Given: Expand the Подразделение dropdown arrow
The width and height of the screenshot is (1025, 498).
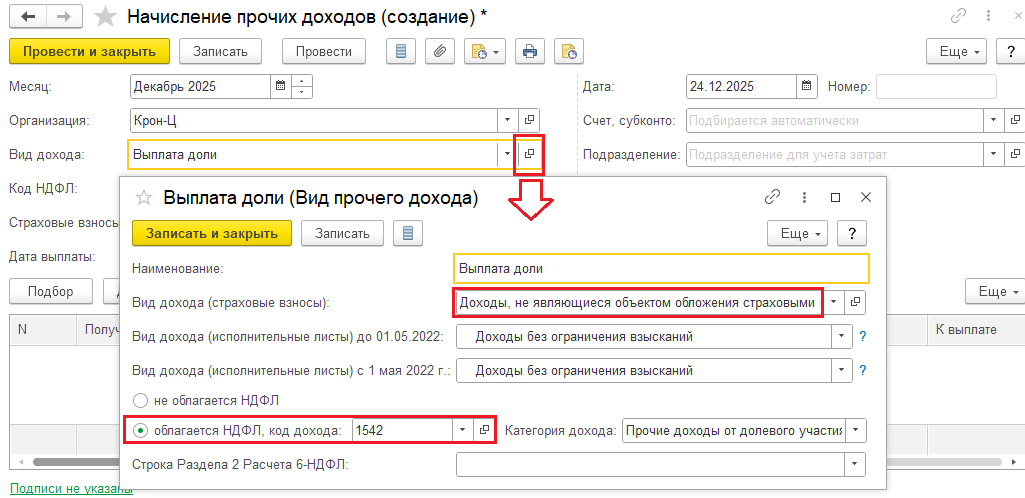Looking at the screenshot, I should point(994,154).
